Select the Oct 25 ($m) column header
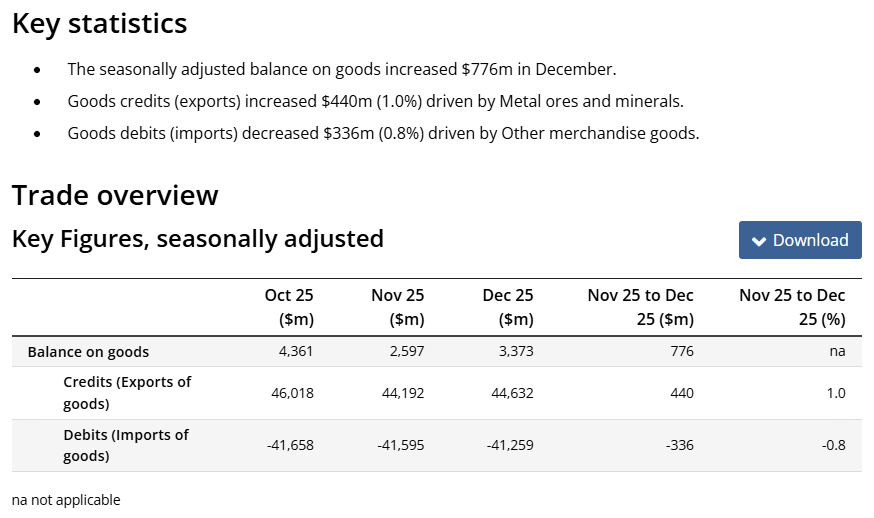The width and height of the screenshot is (874, 518). [289, 307]
